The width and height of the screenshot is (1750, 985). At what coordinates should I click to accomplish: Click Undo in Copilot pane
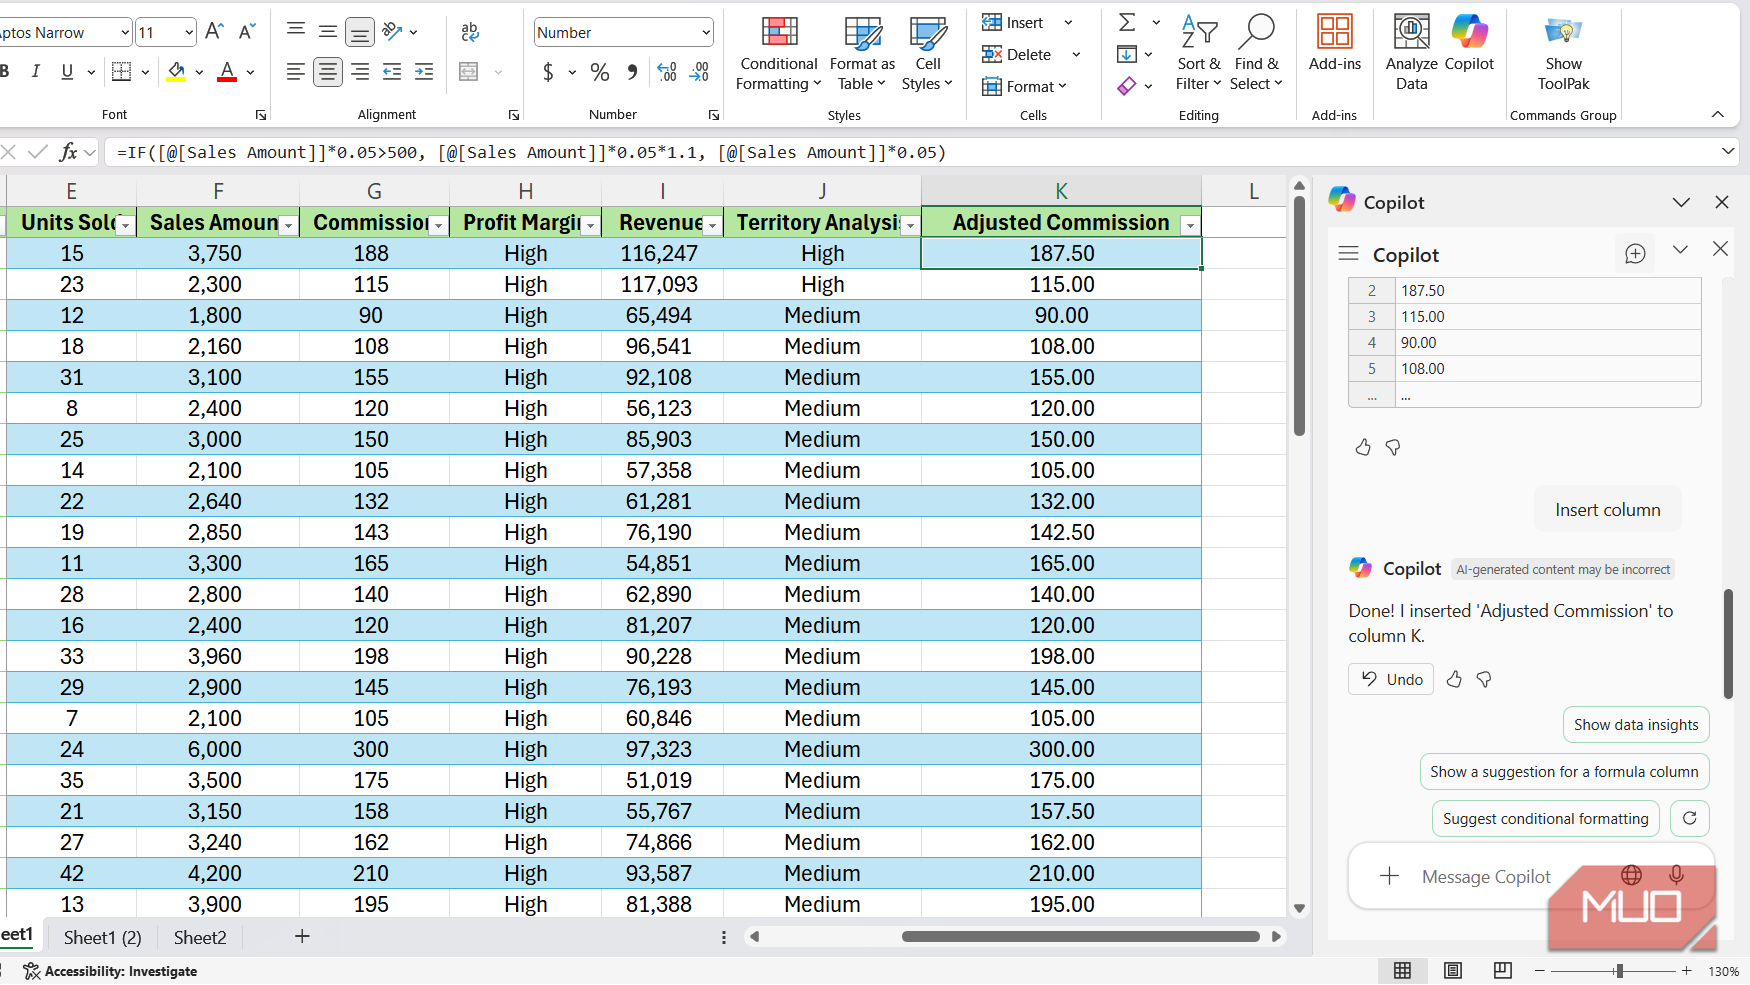1391,679
